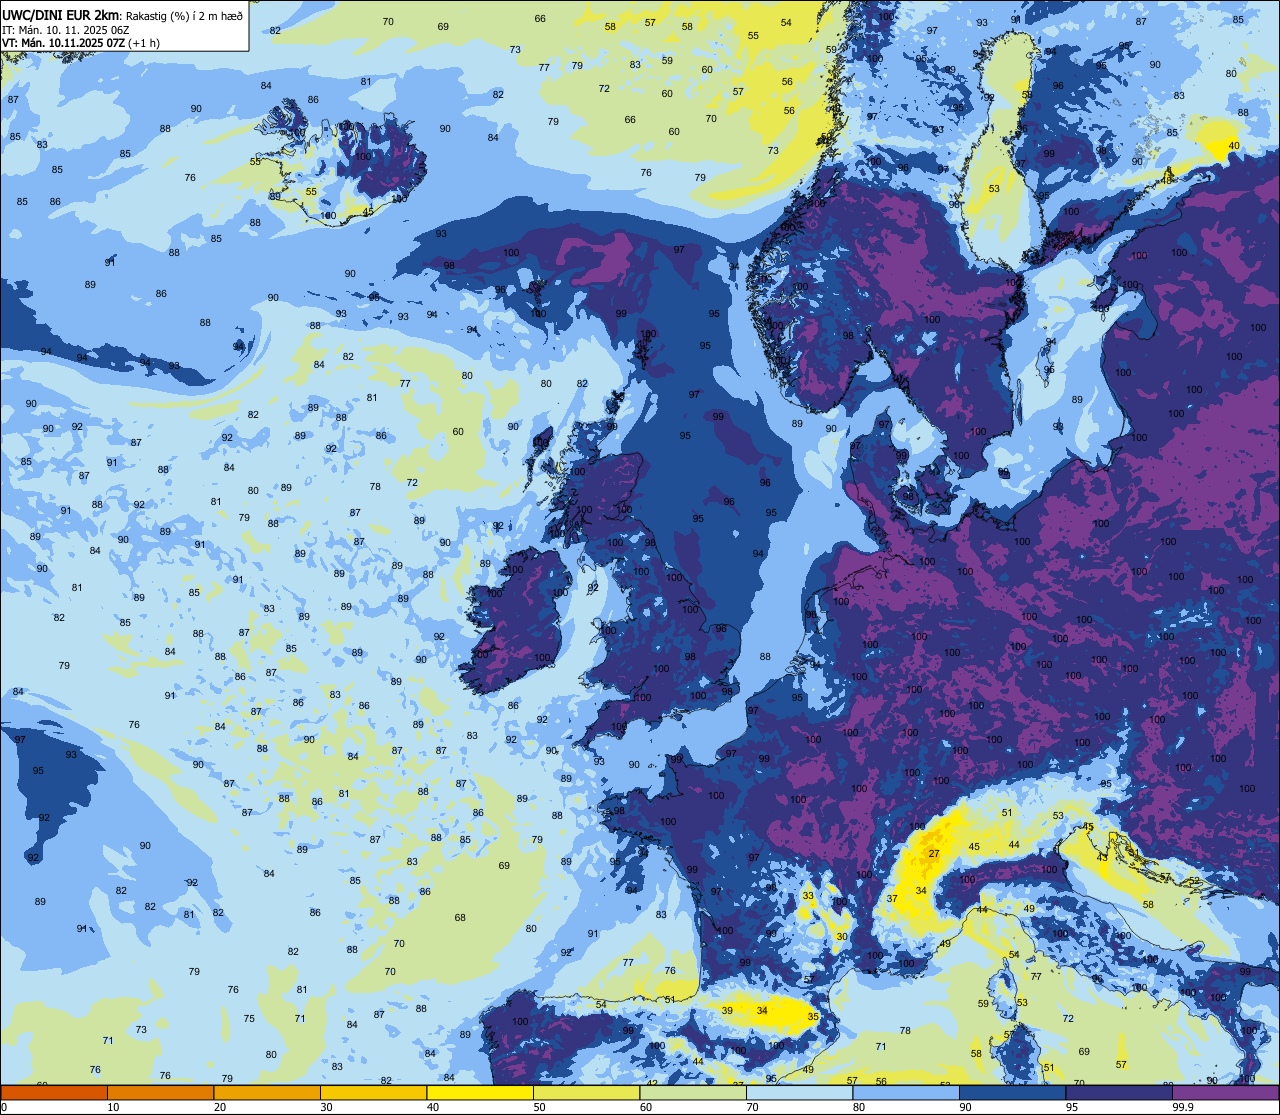Click the "27" humidity value over the Alps
The width and height of the screenshot is (1280, 1115).
(x=934, y=853)
